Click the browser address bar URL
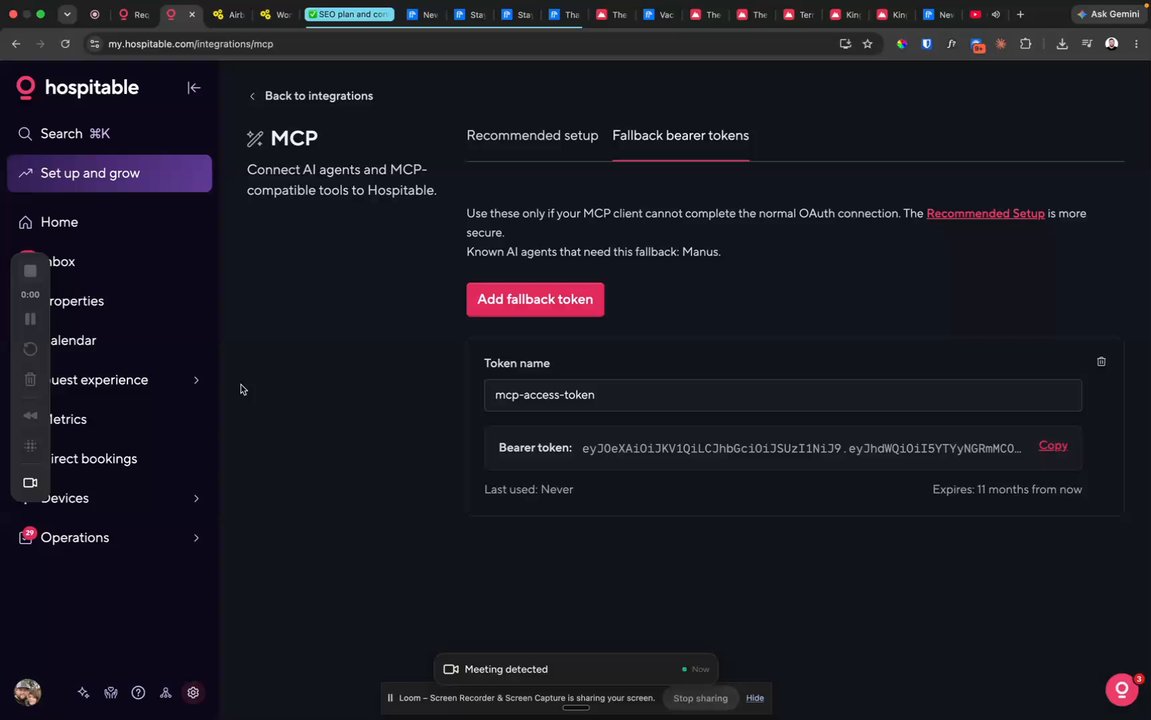Viewport: 1151px width, 720px height. [191, 44]
